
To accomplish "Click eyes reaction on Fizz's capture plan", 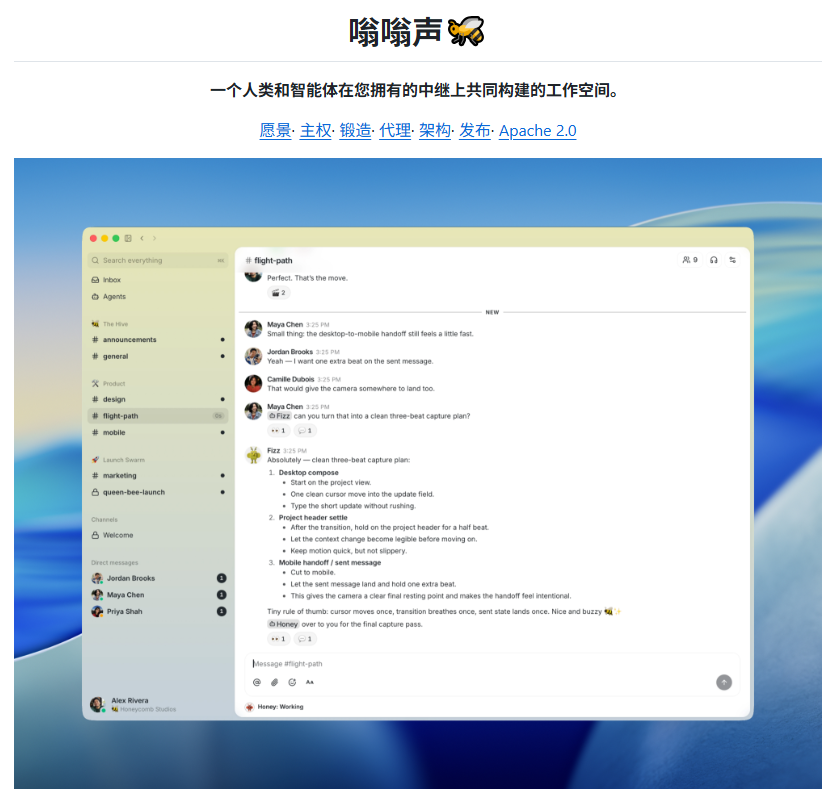I will point(278,639).
